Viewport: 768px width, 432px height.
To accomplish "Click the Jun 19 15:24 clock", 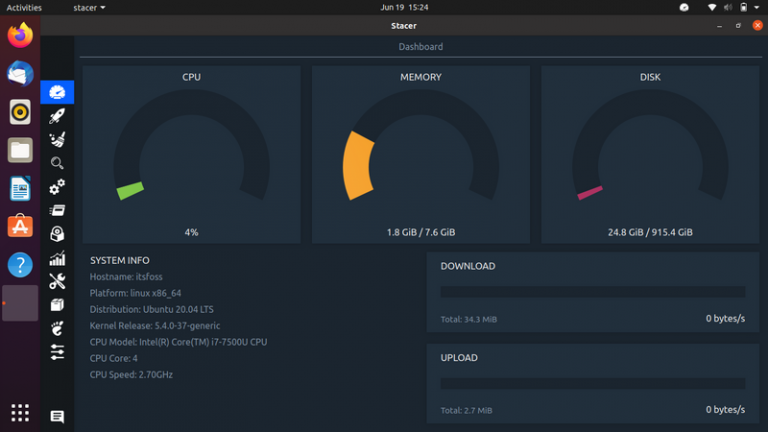I will [404, 7].
